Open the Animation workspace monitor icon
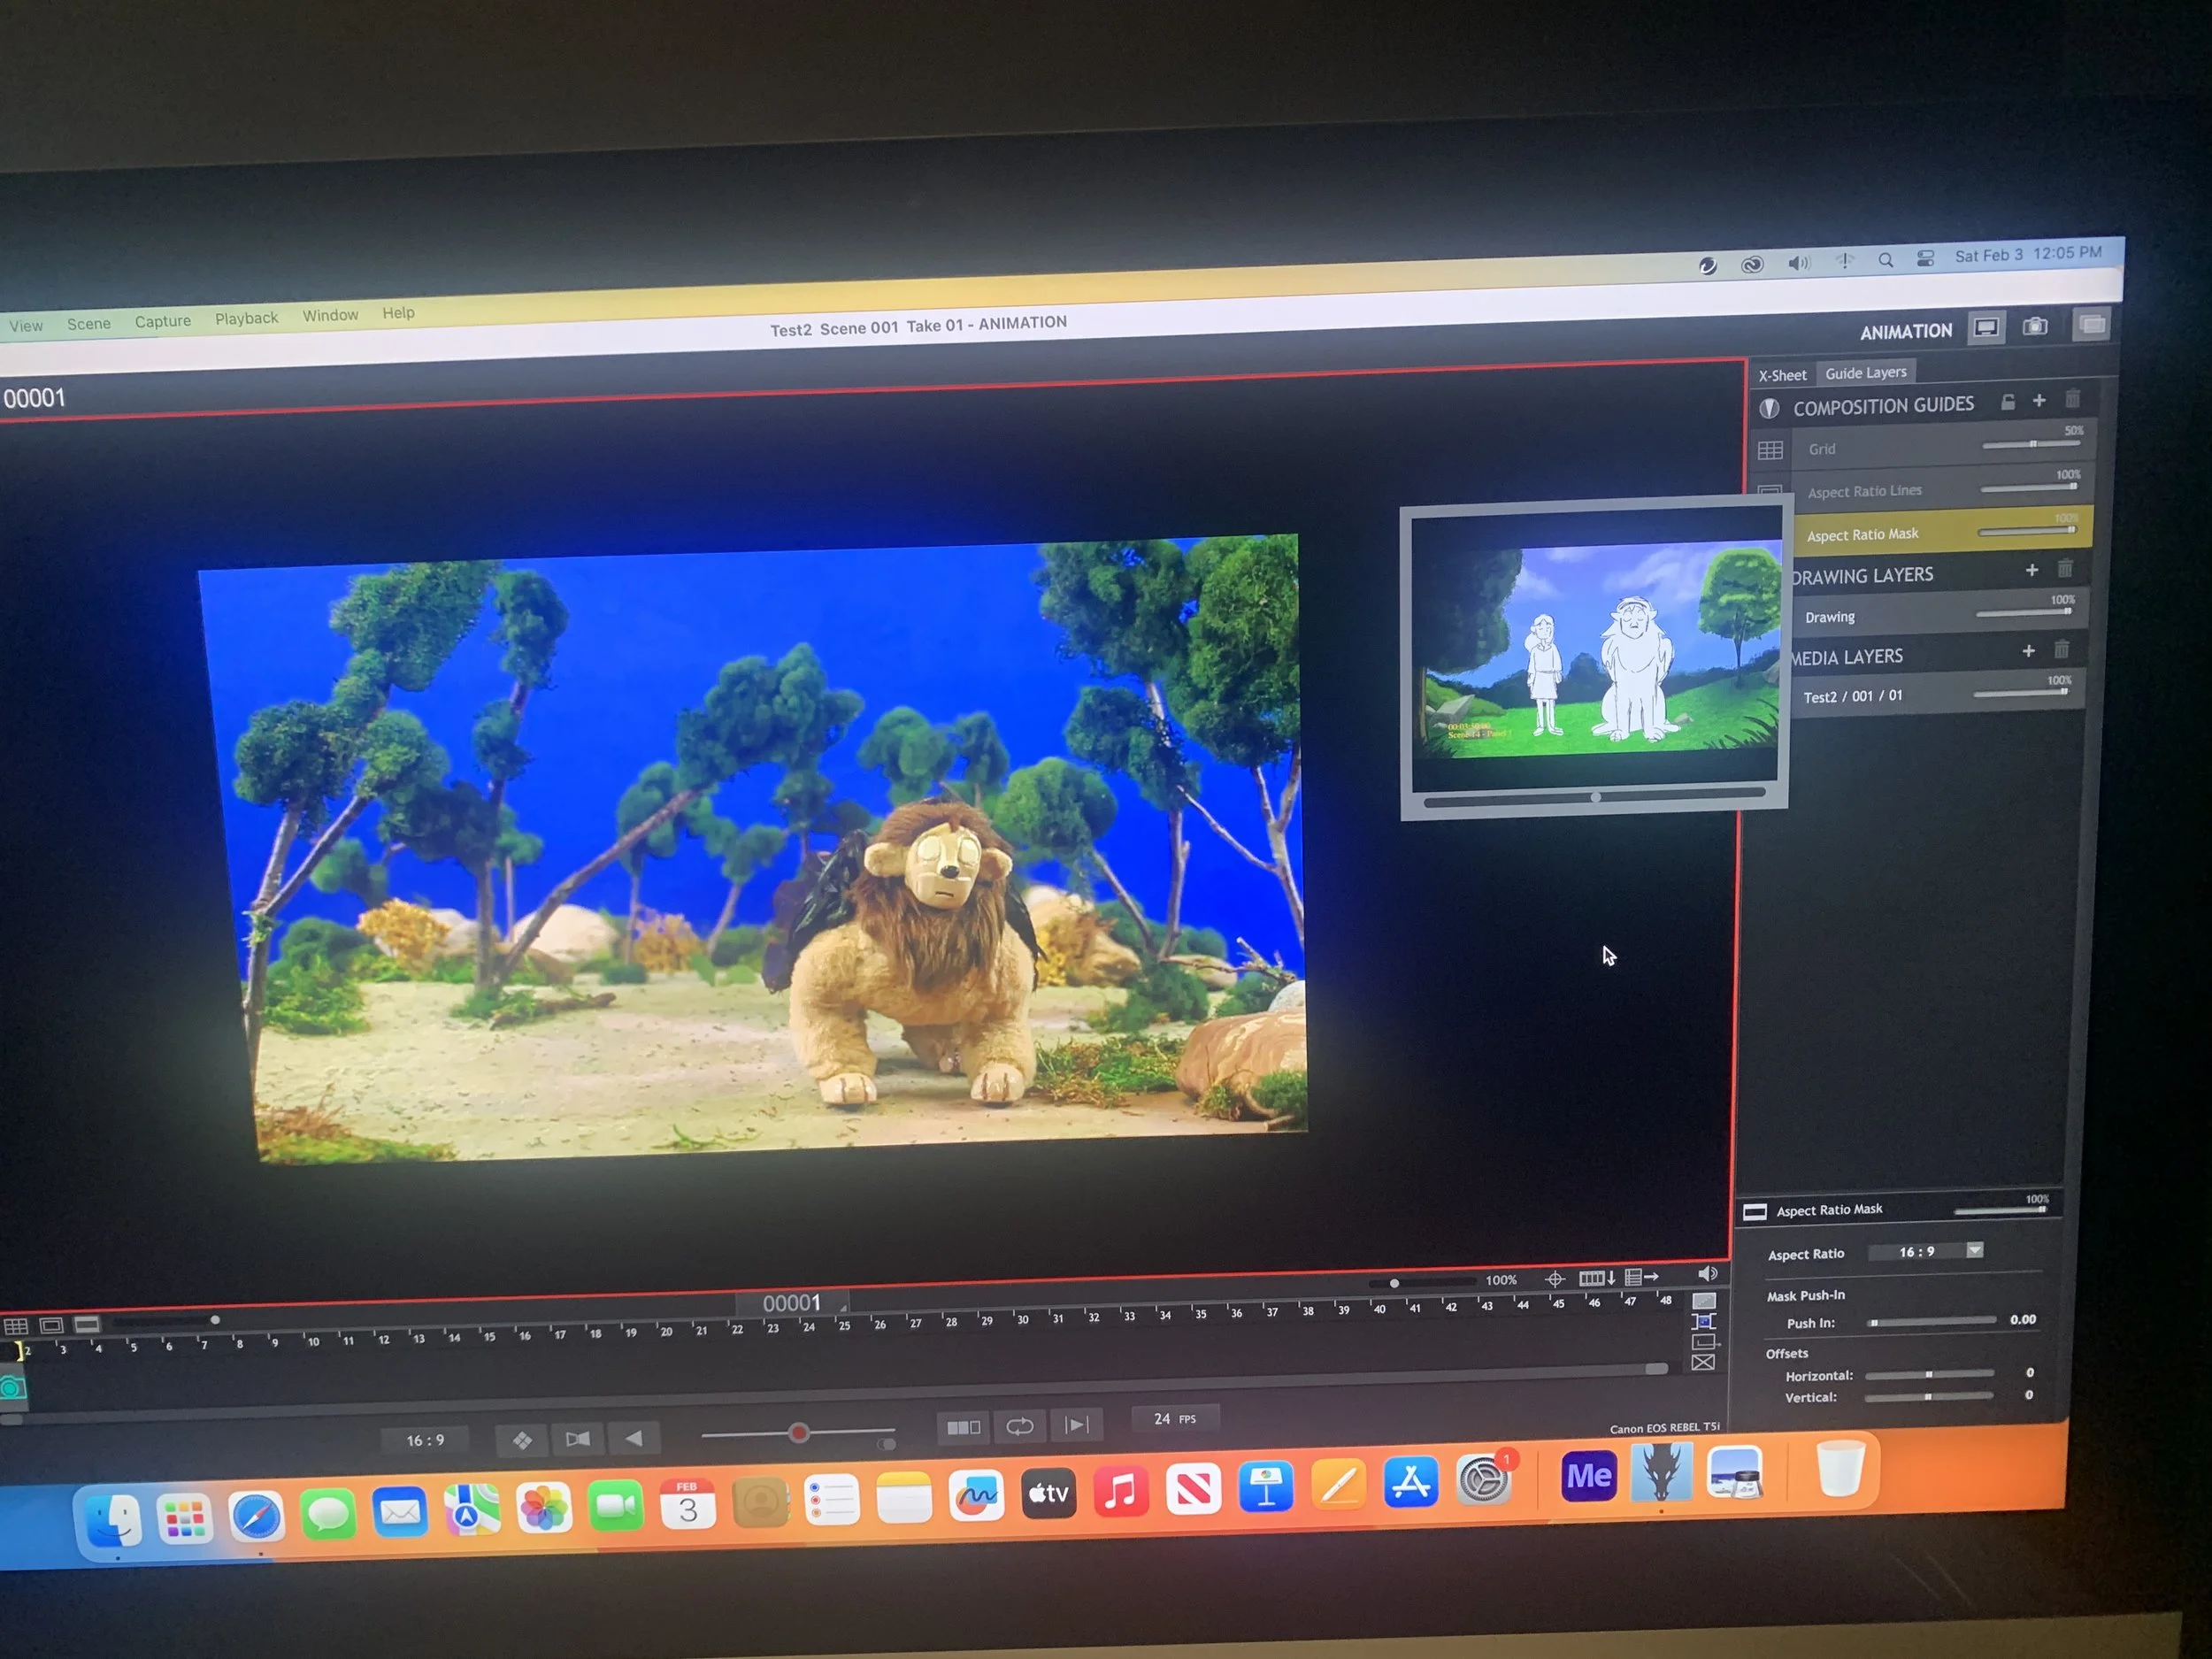This screenshot has height=1659, width=2212. click(x=1986, y=328)
